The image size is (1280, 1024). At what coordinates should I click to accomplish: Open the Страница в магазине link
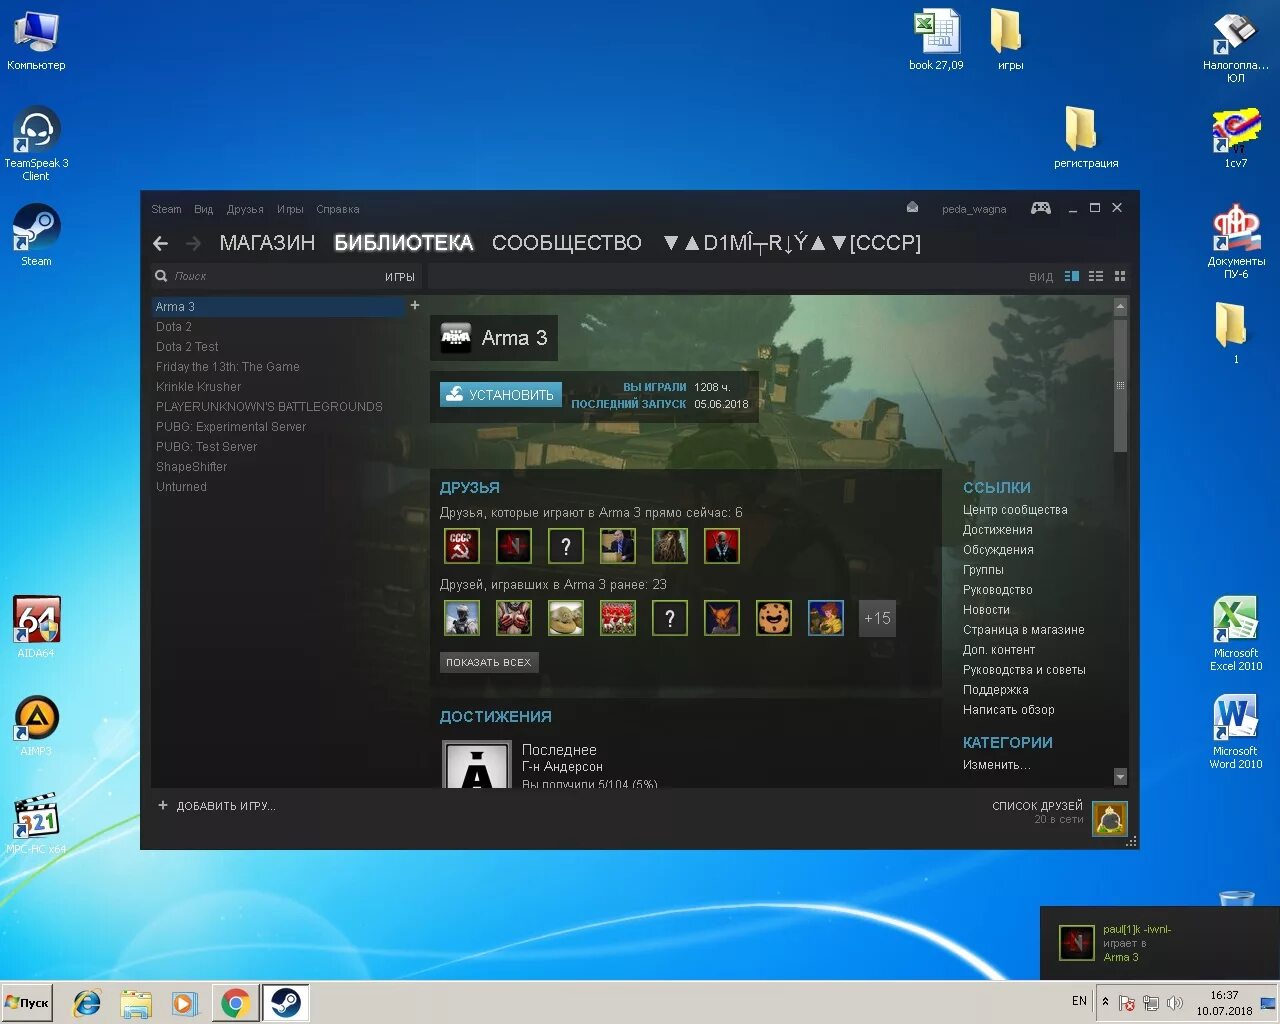point(1023,630)
